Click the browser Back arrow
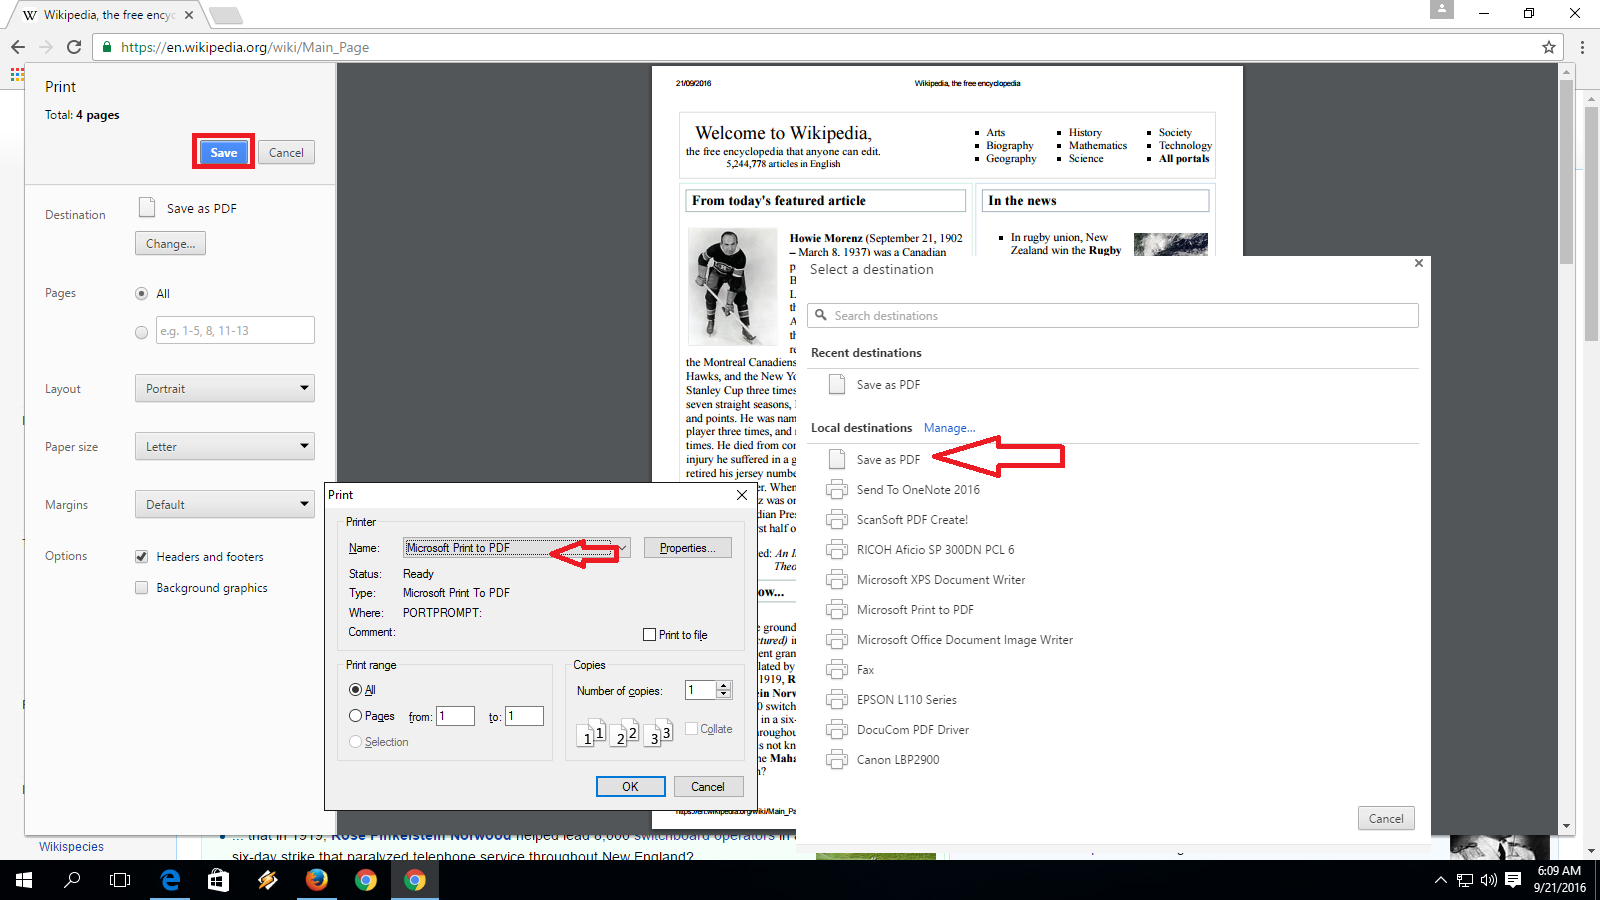This screenshot has width=1600, height=900. (x=18, y=47)
